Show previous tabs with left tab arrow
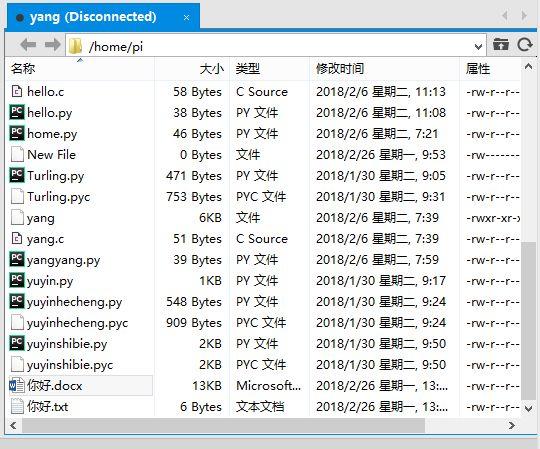The height and width of the screenshot is (449, 540). (x=505, y=15)
